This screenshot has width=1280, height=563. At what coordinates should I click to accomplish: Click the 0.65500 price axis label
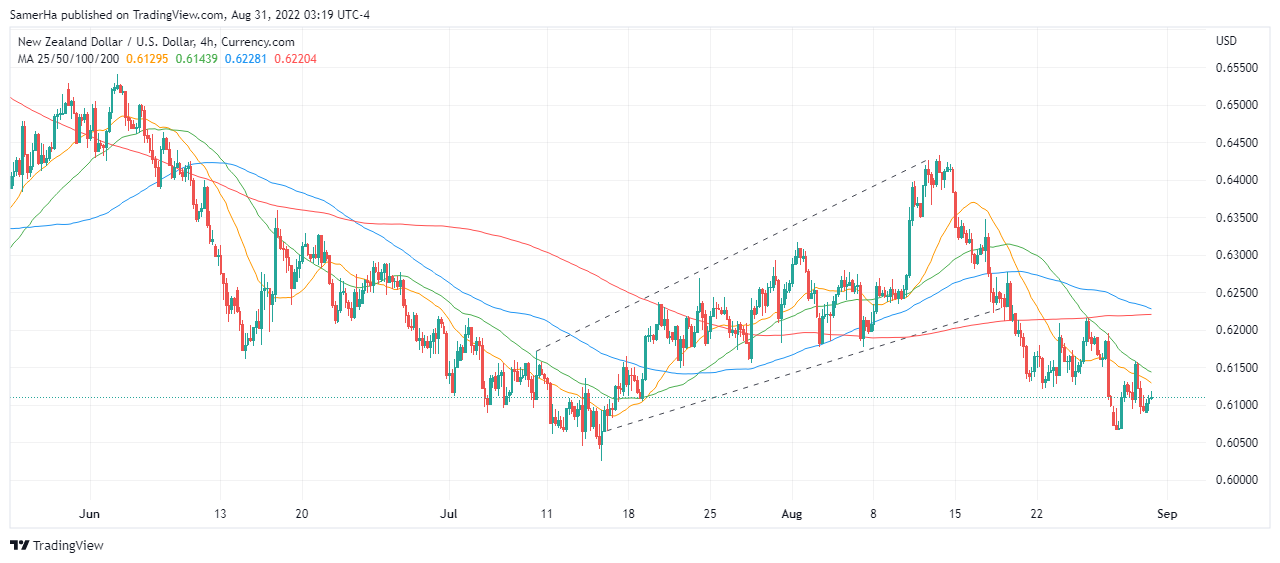(1235, 68)
